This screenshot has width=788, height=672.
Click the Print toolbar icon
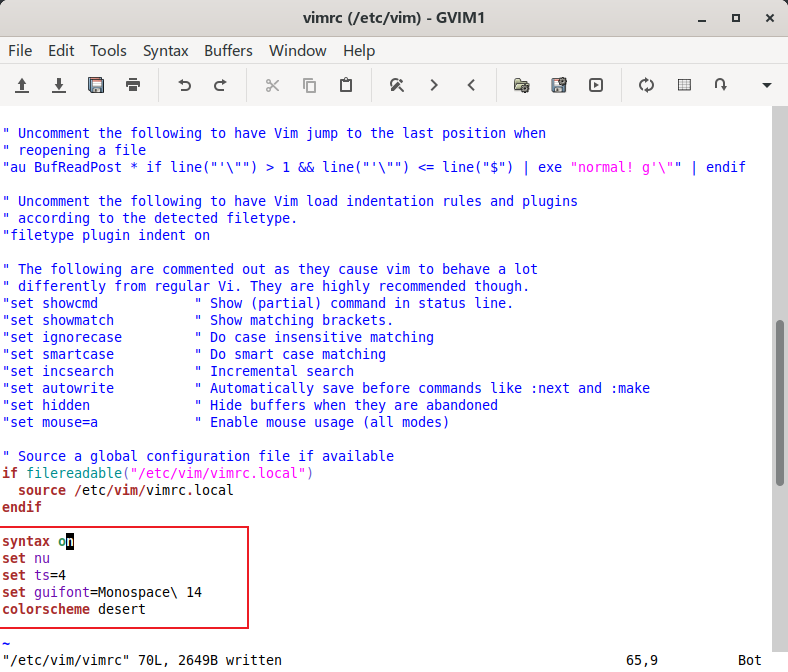click(x=133, y=85)
